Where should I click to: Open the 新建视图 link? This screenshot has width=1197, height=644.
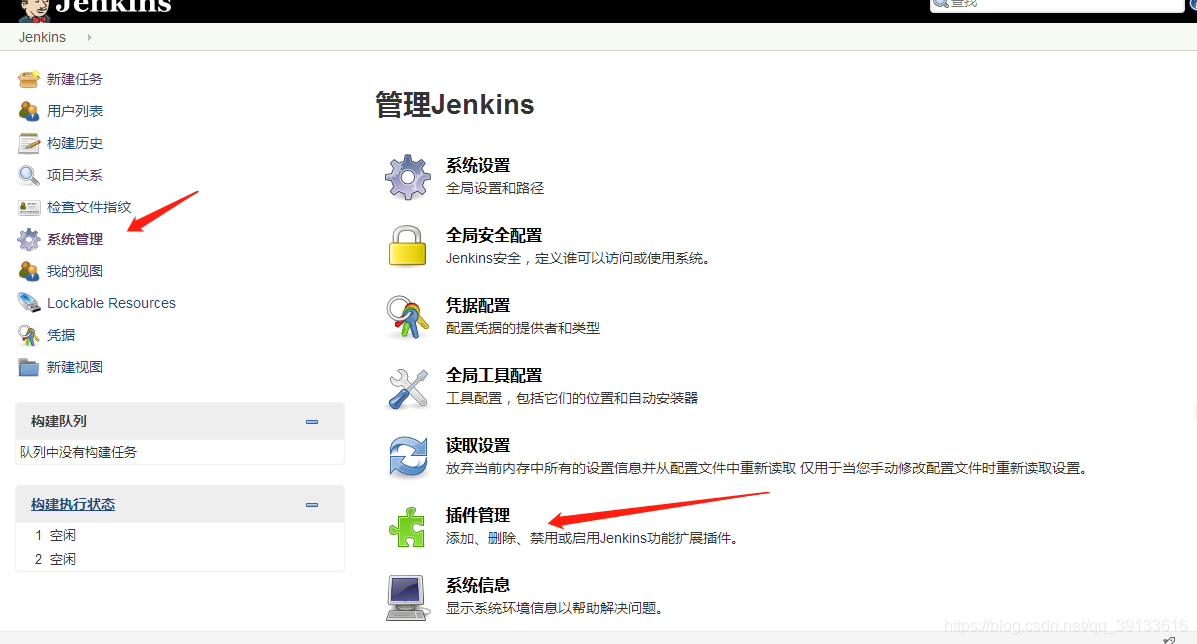[75, 367]
